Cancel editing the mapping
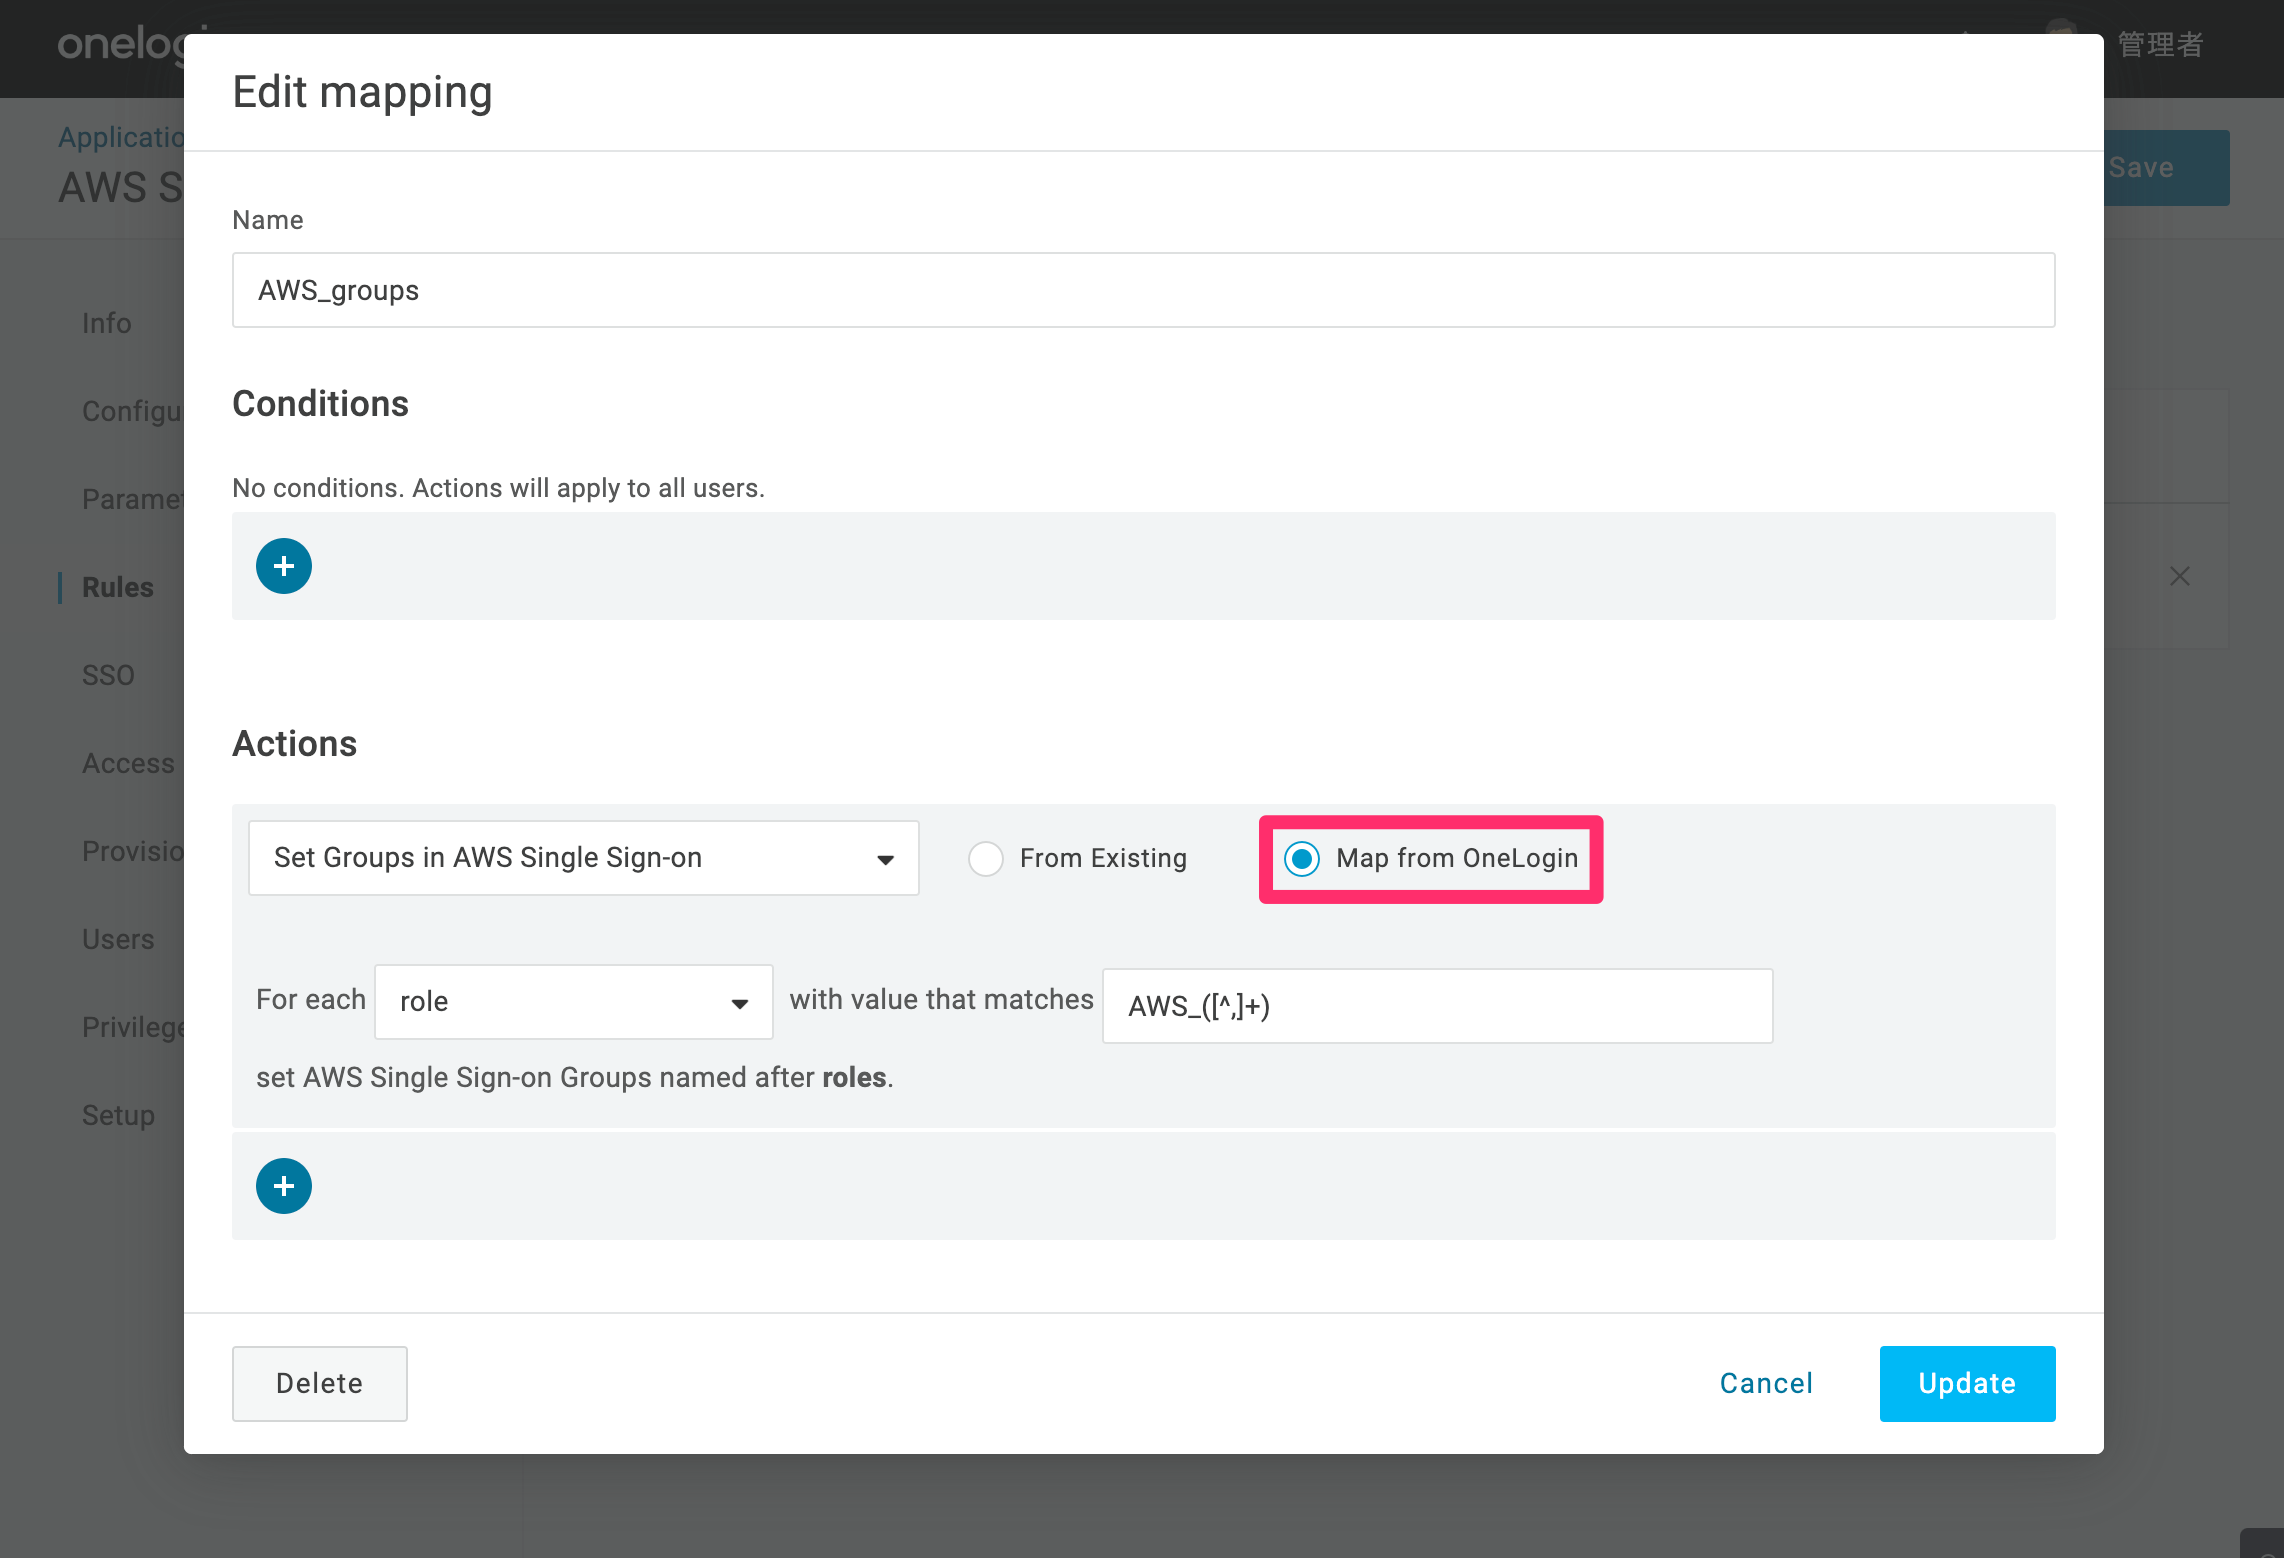Viewport: 2284px width, 1558px height. pyautogui.click(x=1766, y=1384)
